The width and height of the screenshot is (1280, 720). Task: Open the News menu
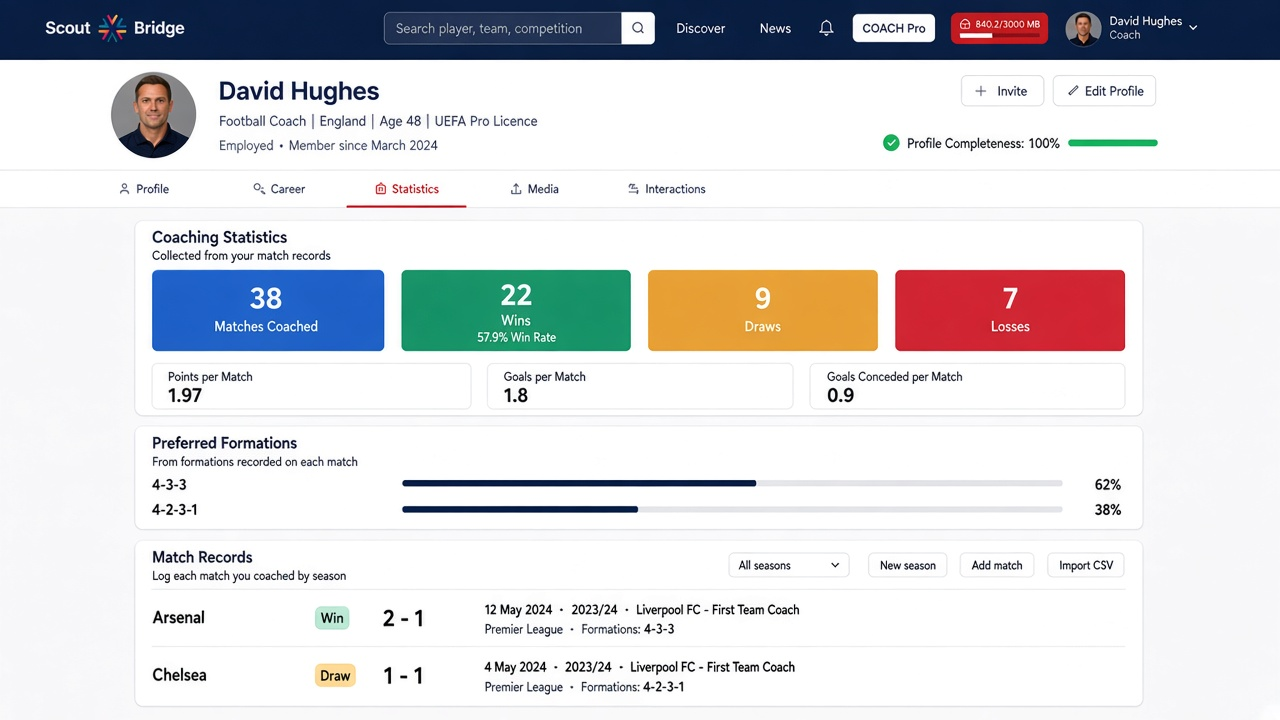click(775, 28)
